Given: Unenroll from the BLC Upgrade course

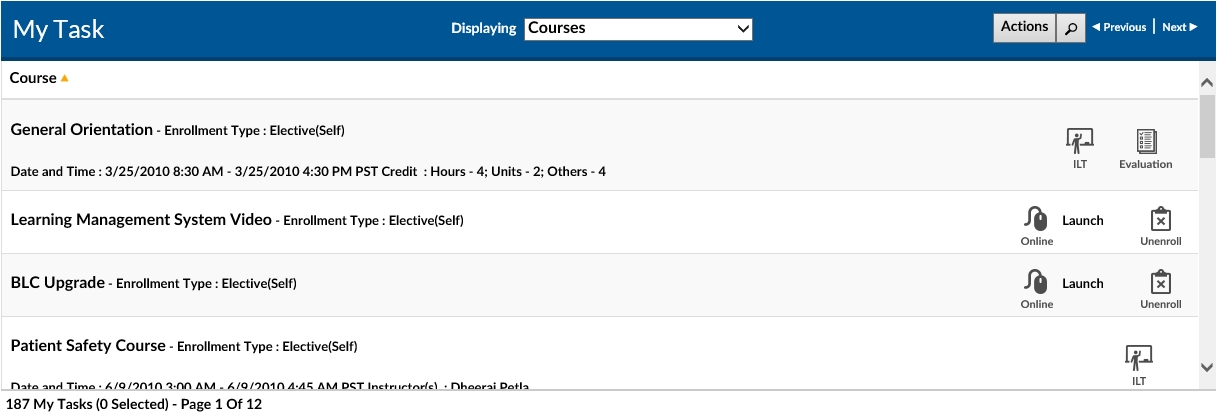Looking at the screenshot, I should click(x=1160, y=283).
